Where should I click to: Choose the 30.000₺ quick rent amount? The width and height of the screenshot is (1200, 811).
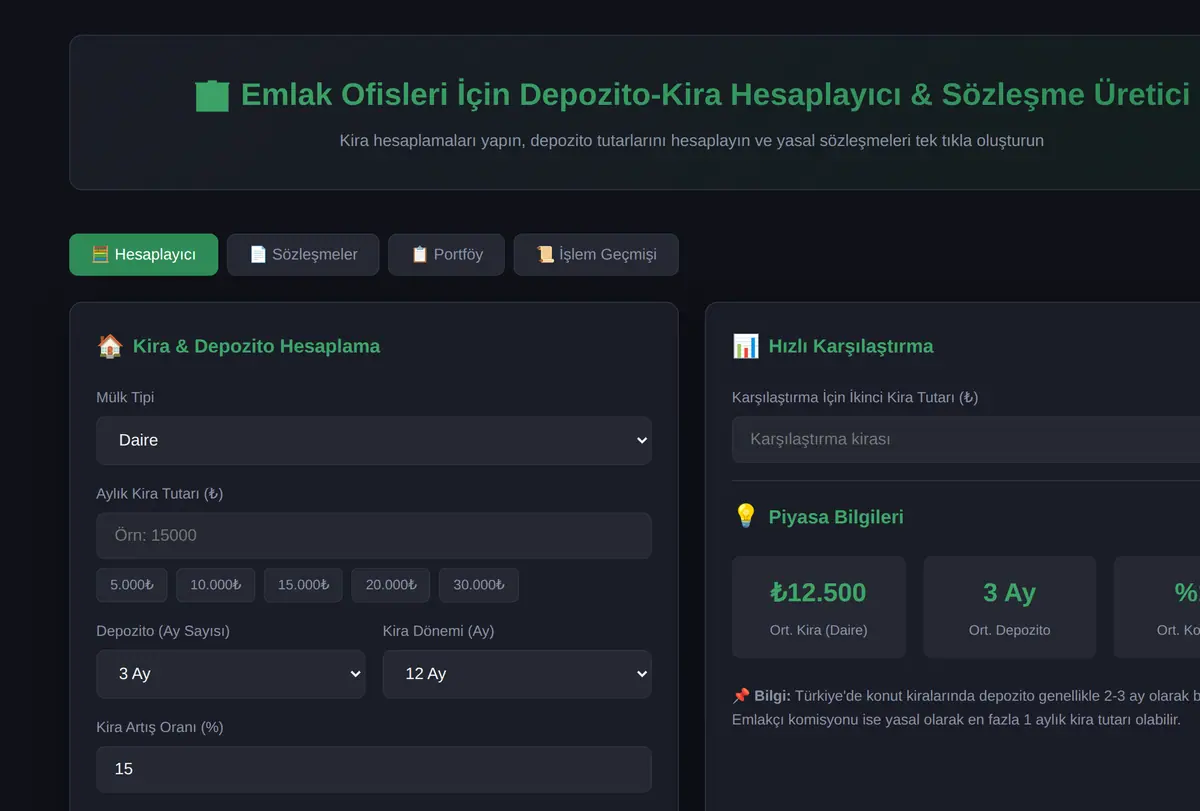pyautogui.click(x=479, y=585)
